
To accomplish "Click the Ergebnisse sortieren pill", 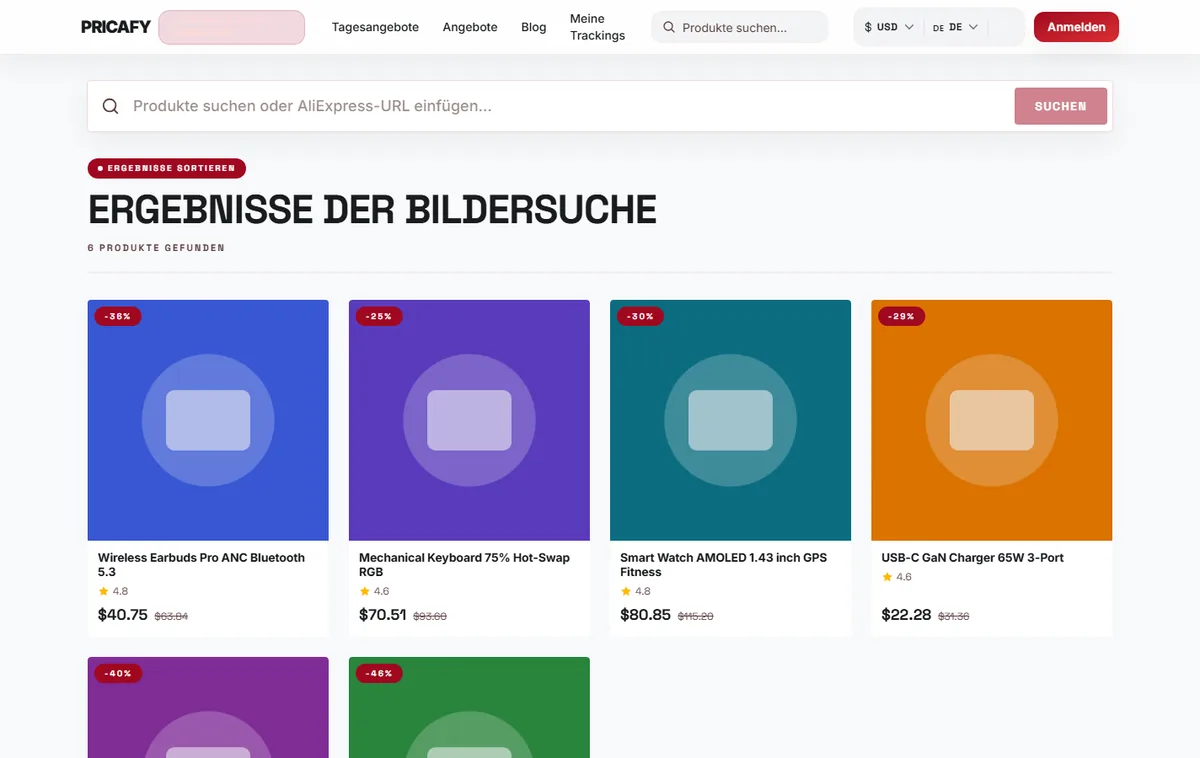I will click(x=167, y=168).
